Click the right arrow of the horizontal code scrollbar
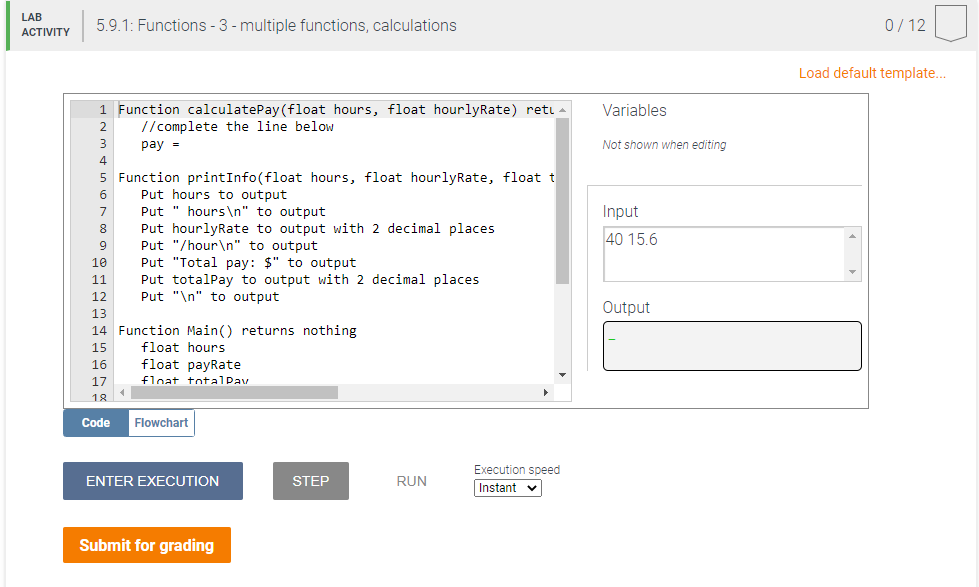 click(x=545, y=392)
